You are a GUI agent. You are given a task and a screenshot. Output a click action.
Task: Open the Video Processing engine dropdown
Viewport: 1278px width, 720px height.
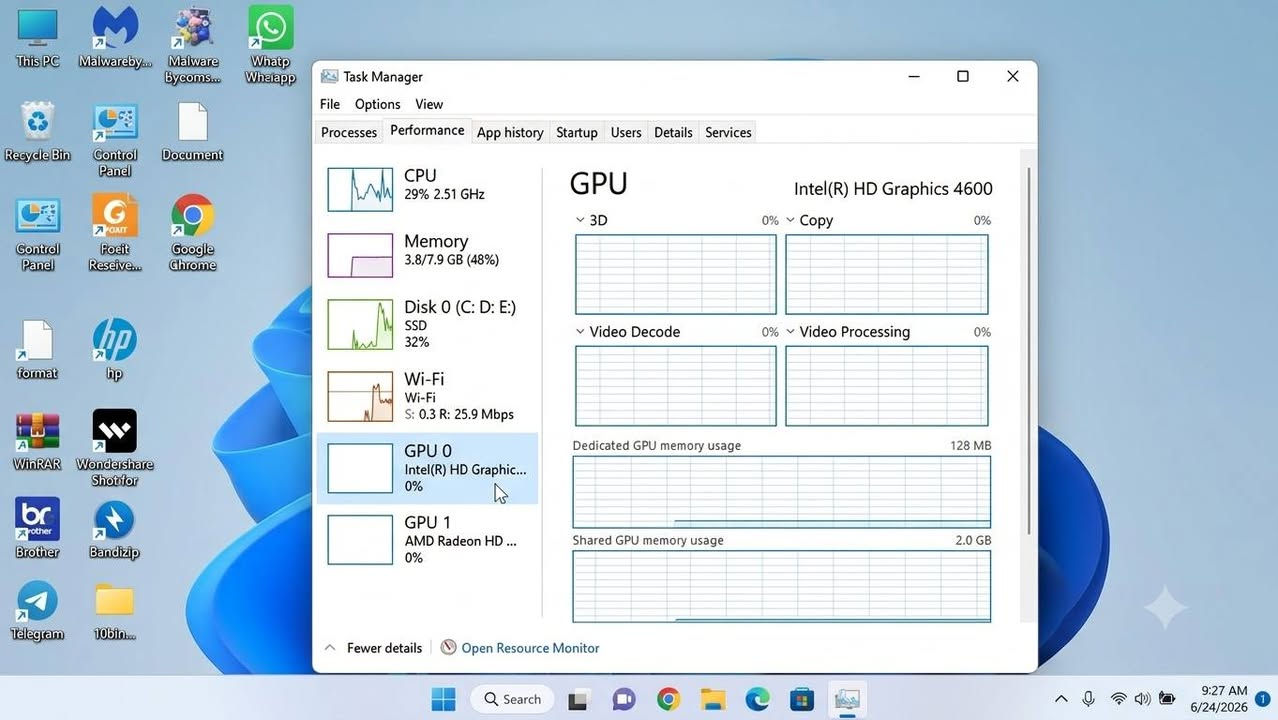coord(790,331)
